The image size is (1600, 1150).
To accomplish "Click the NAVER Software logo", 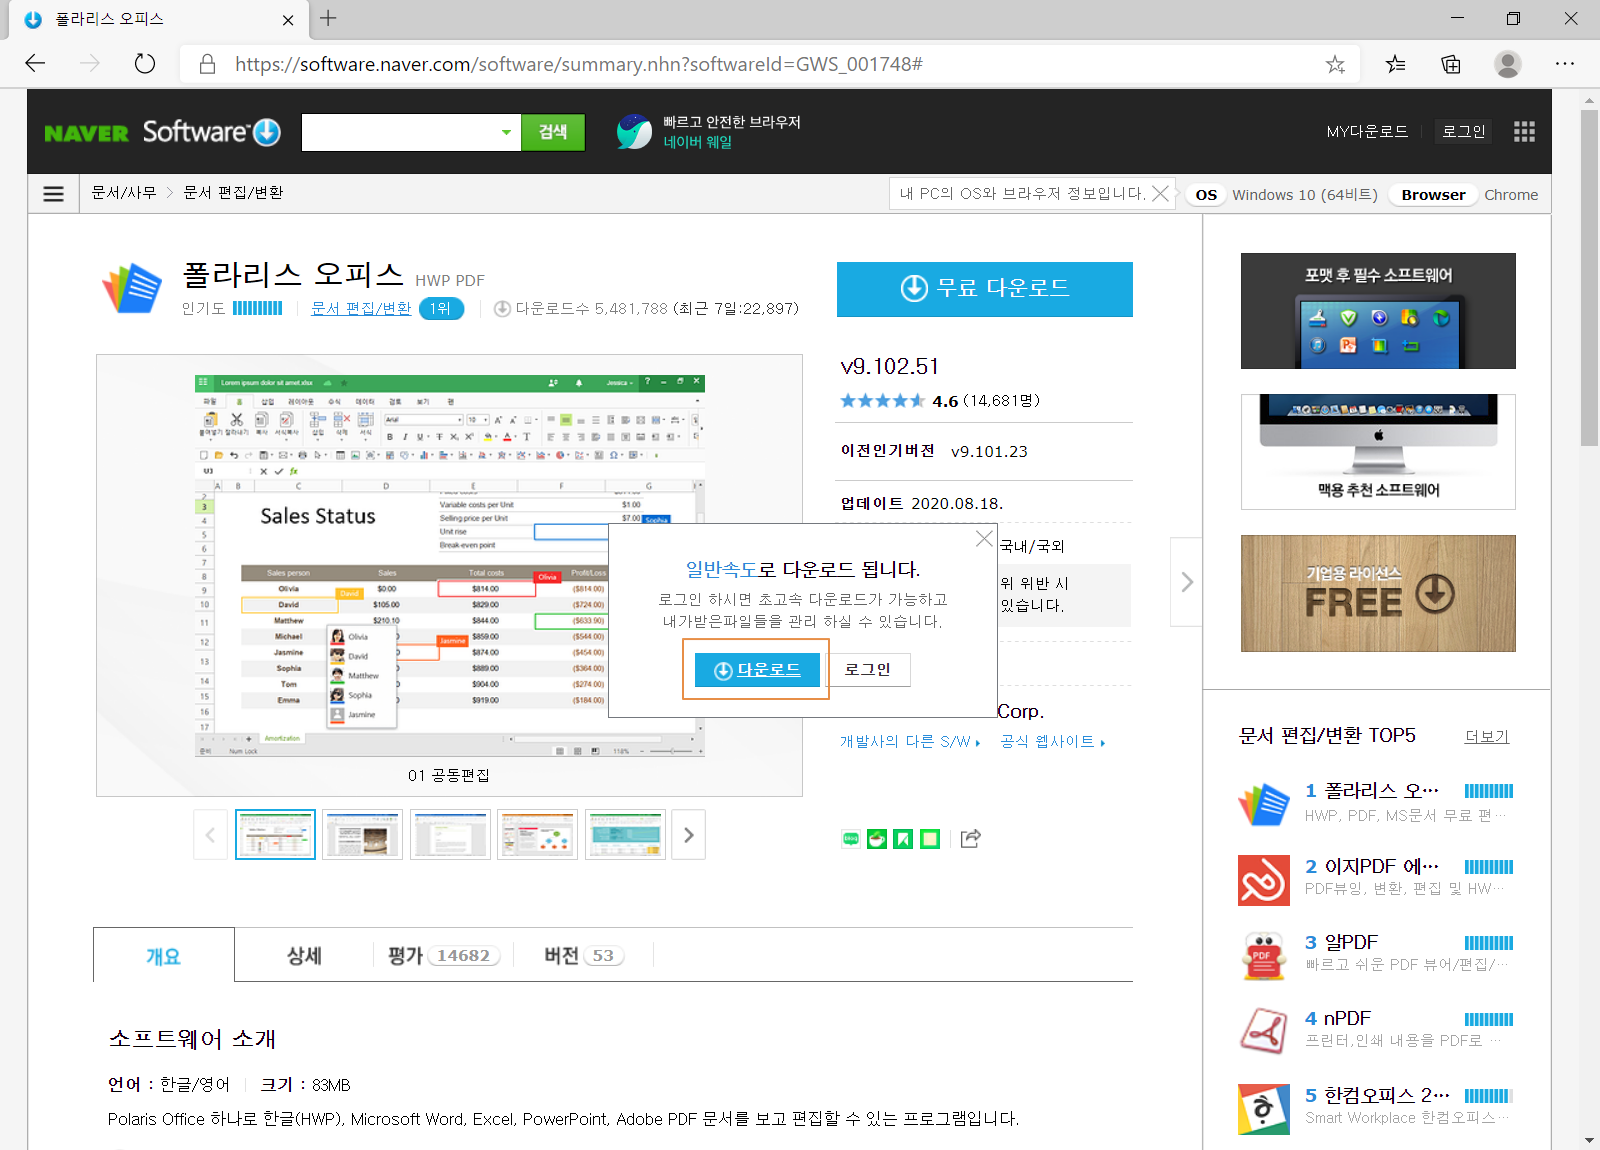I will pos(162,132).
